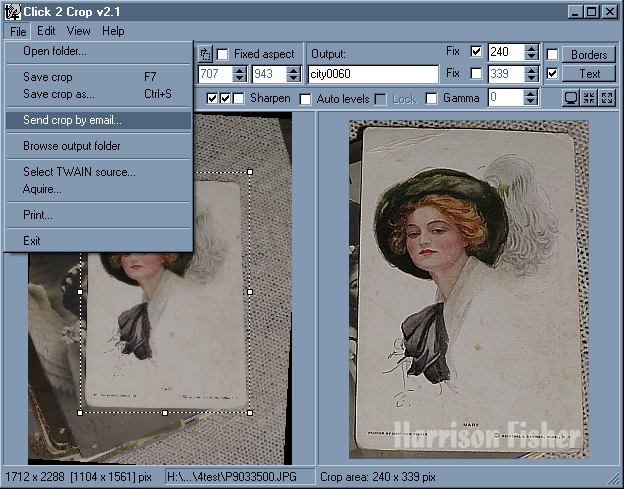624x489 pixels.
Task: Click the bottom-middle crop selection handle
Action: click(165, 413)
